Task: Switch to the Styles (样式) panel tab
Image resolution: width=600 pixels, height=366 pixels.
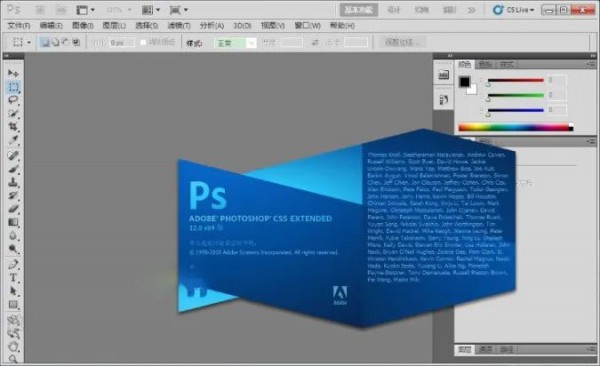Action: click(x=507, y=65)
